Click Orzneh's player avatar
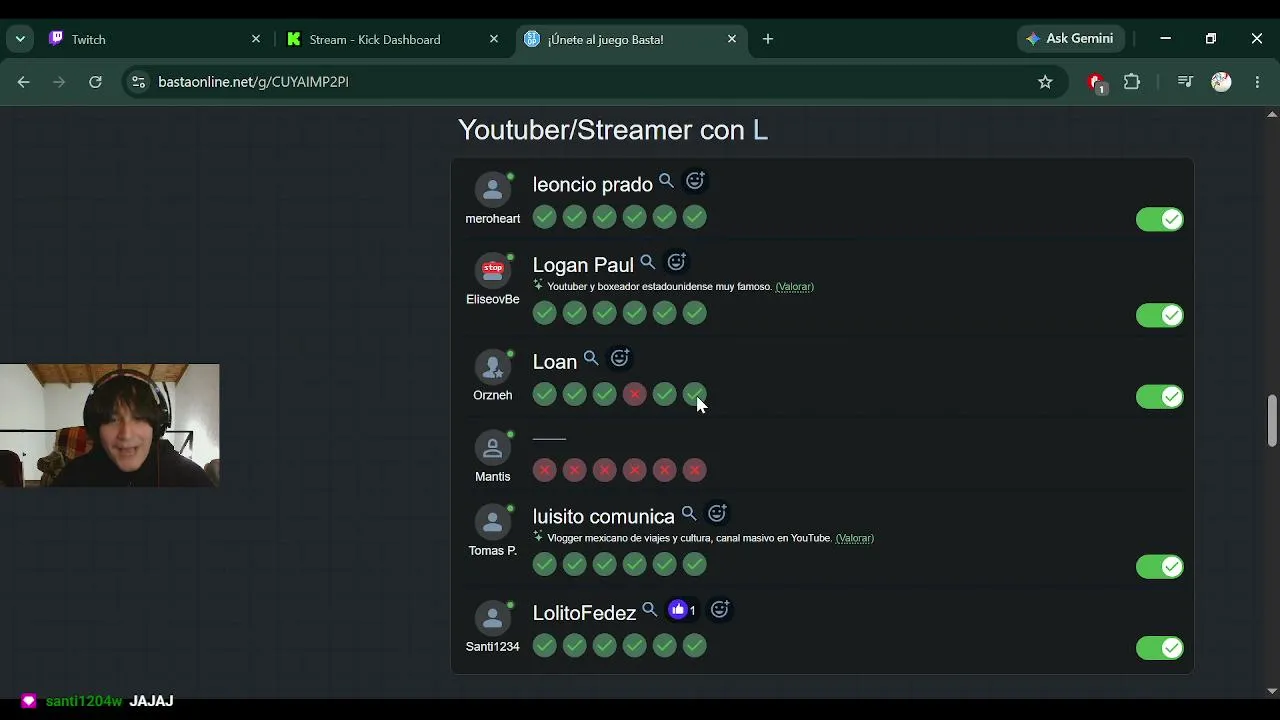The width and height of the screenshot is (1280, 720). (492, 367)
